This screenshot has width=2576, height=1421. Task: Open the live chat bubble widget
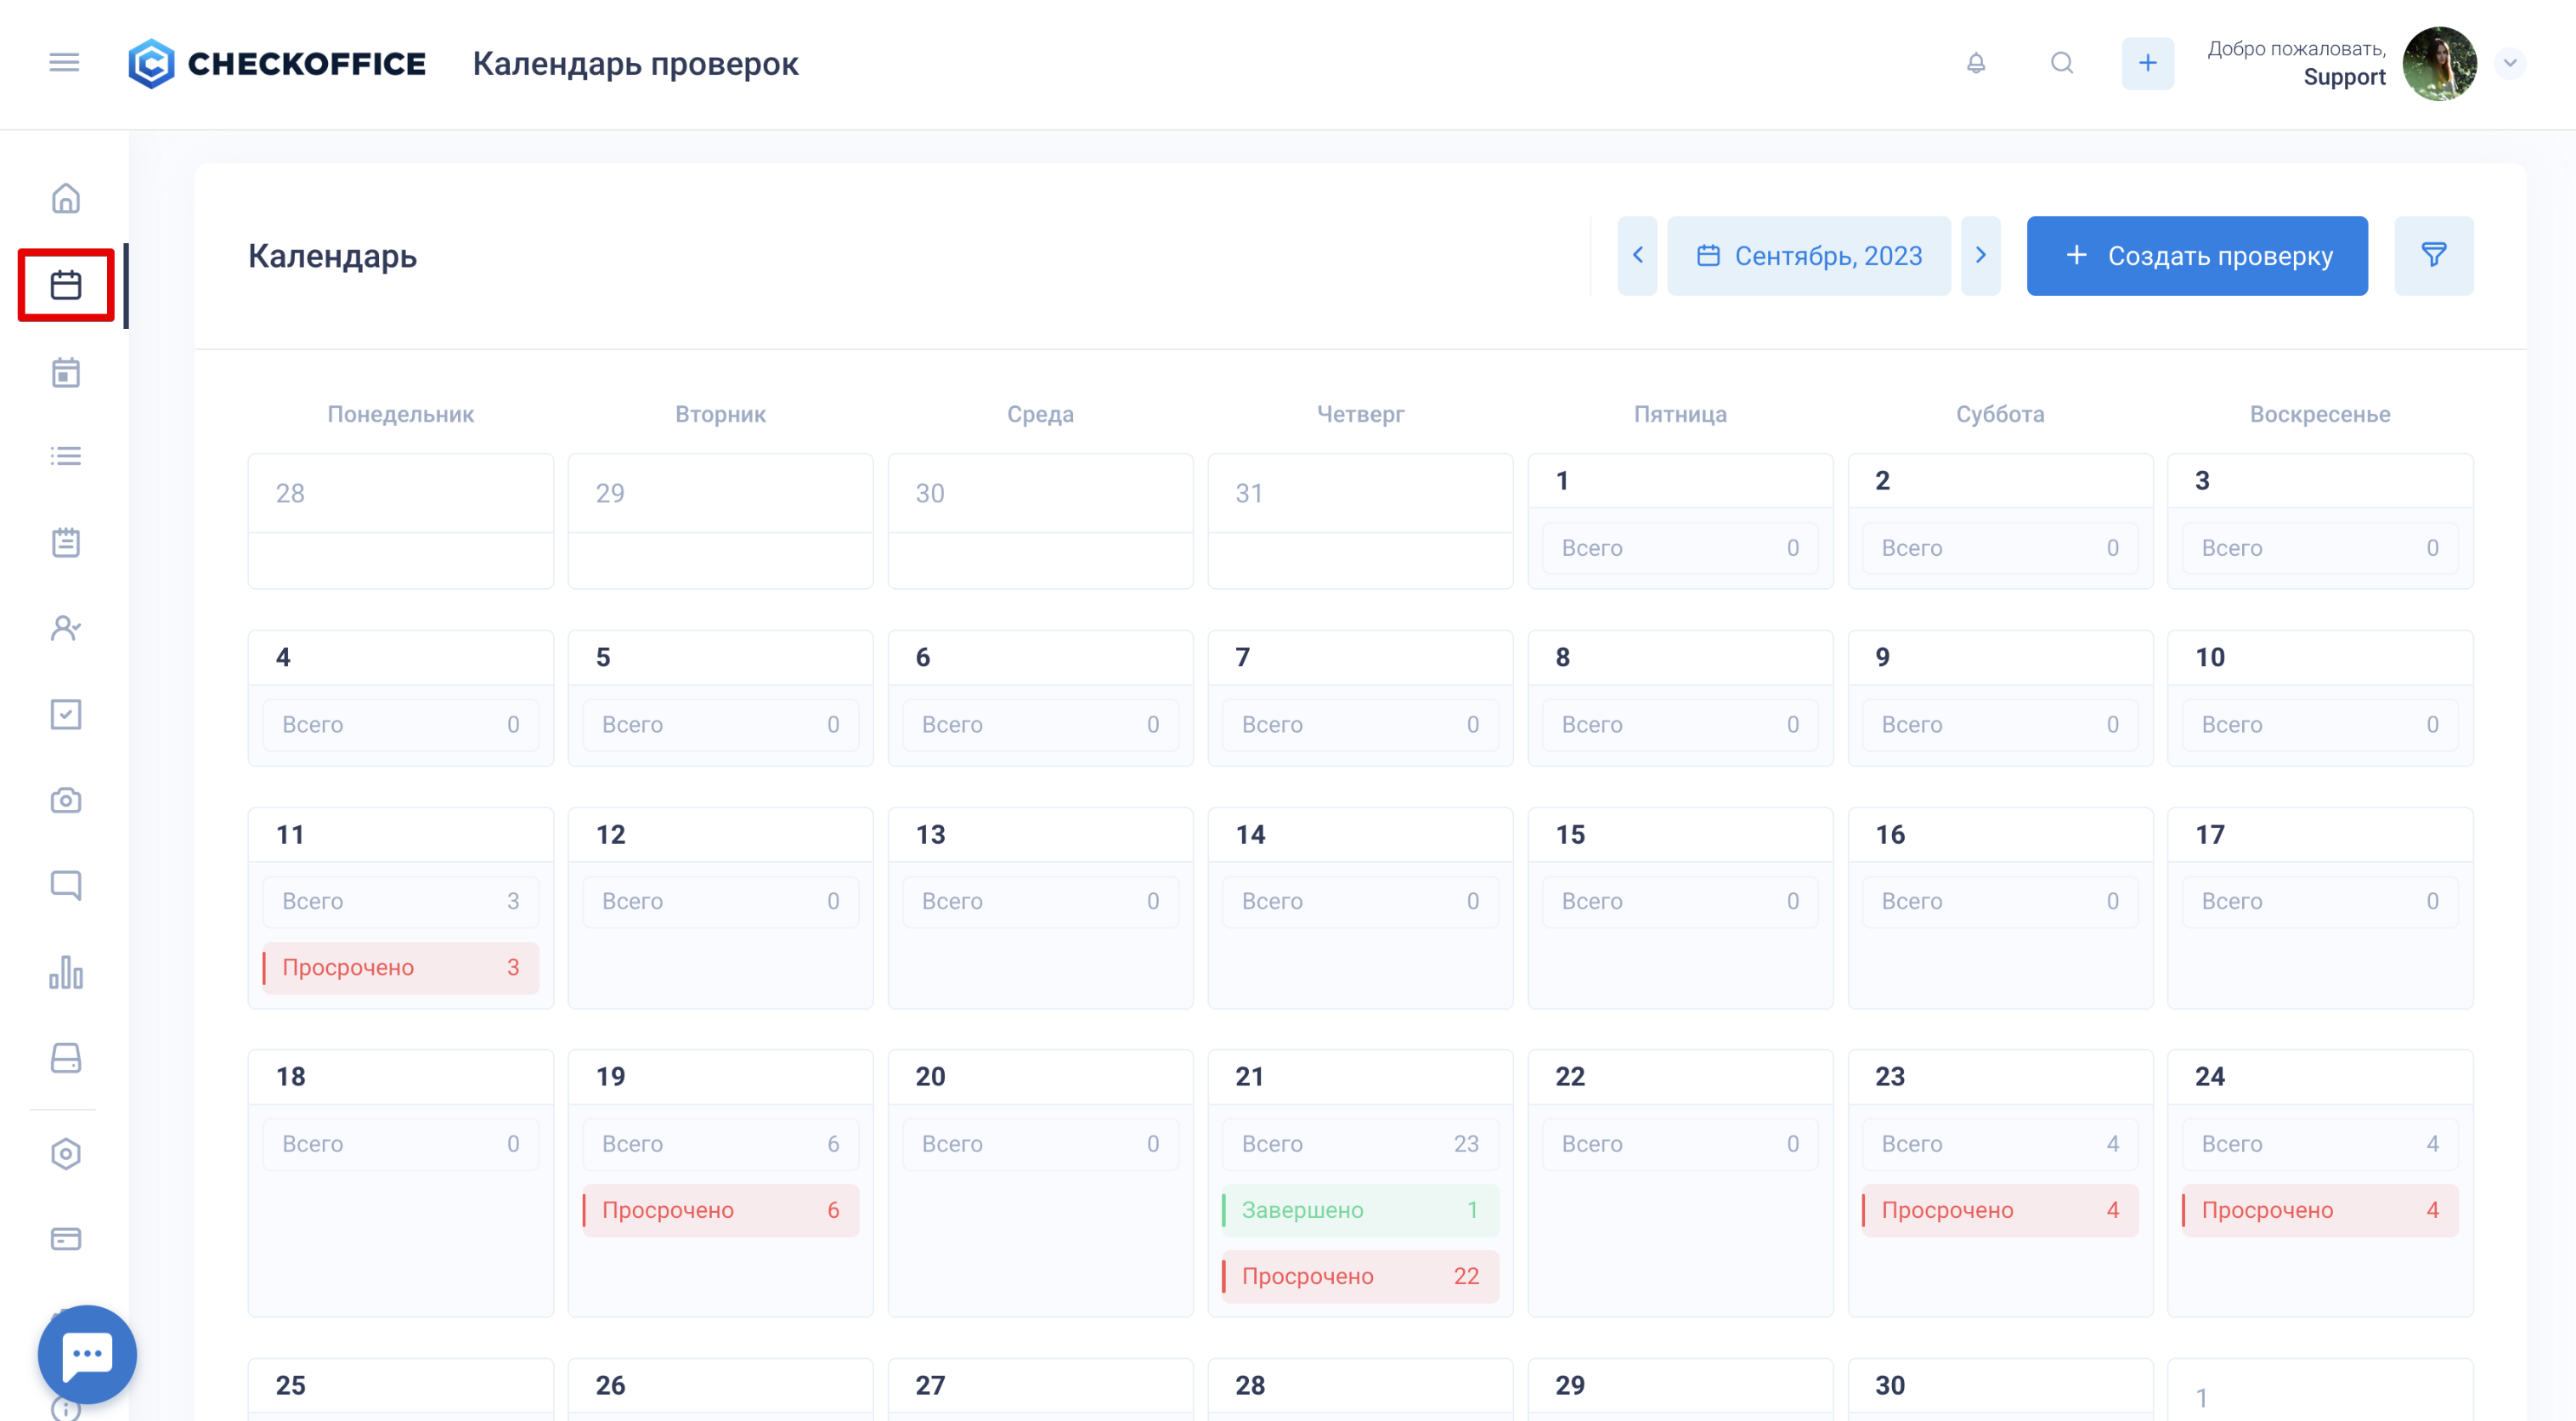click(x=87, y=1353)
